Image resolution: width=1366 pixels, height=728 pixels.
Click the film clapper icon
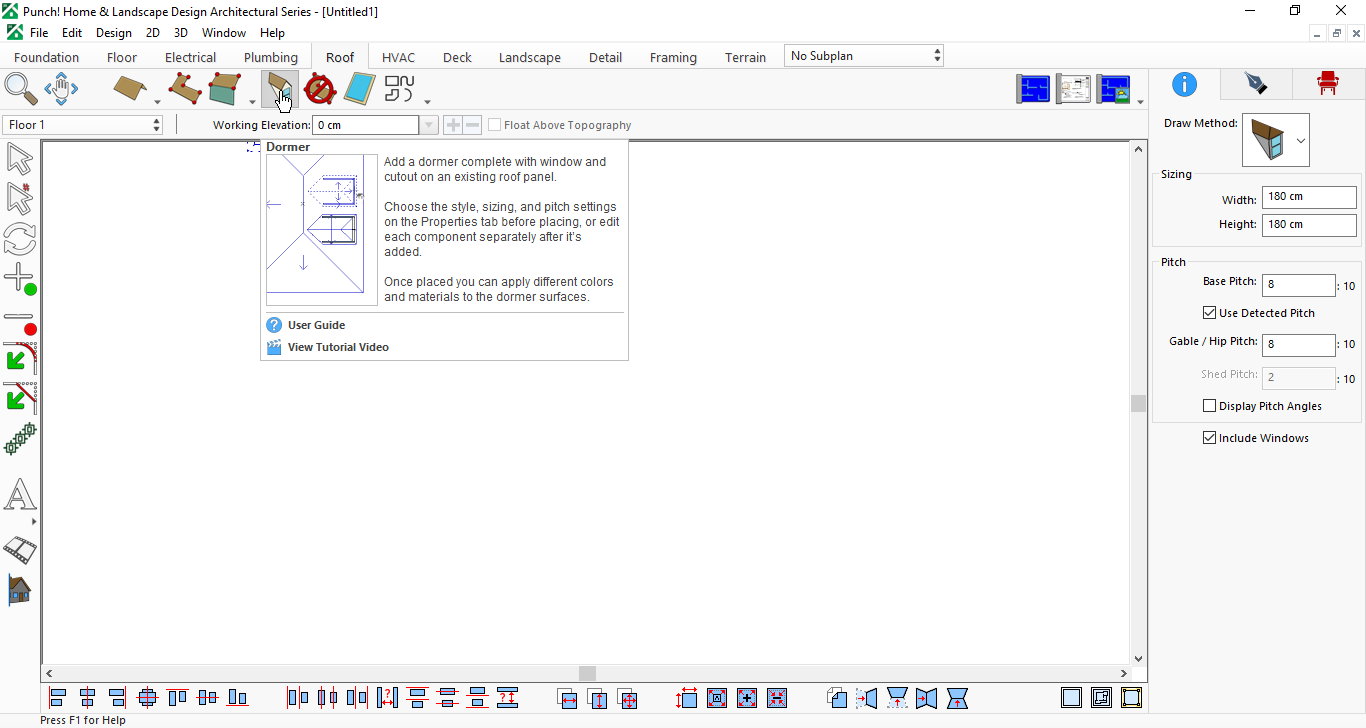20,549
